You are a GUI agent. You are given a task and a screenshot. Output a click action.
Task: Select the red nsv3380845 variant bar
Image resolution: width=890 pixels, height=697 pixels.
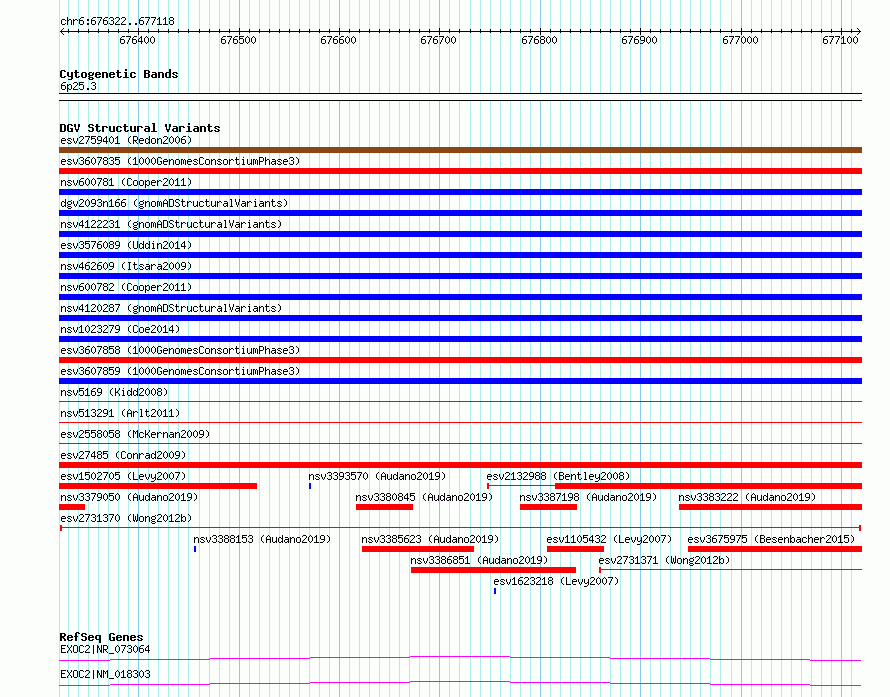384,507
